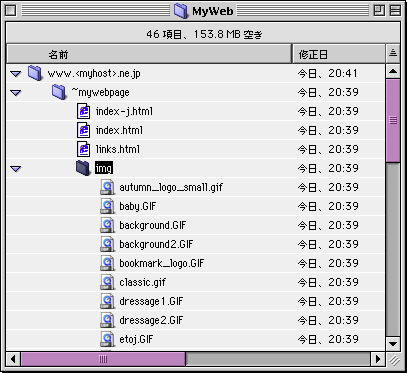The width and height of the screenshot is (407, 373).
Task: Select the file name baby.GIF
Action: coord(138,206)
